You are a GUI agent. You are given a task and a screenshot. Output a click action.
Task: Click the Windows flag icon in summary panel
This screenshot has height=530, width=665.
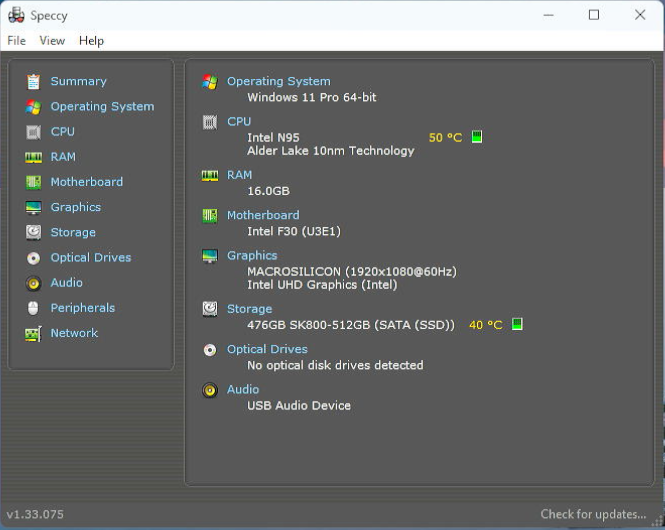(210, 81)
